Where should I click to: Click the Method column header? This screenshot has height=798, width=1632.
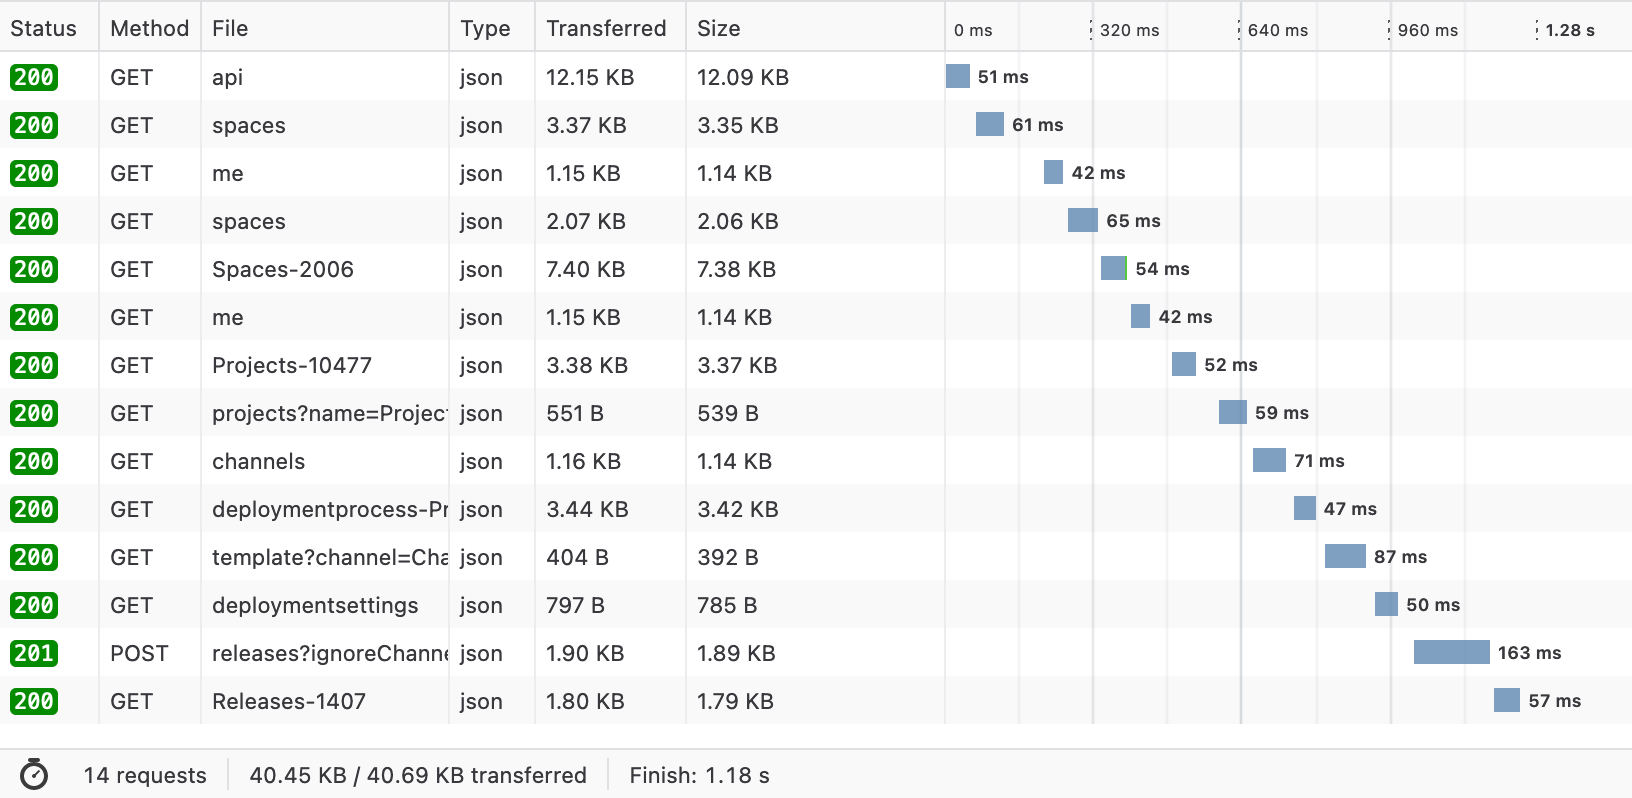pos(149,27)
